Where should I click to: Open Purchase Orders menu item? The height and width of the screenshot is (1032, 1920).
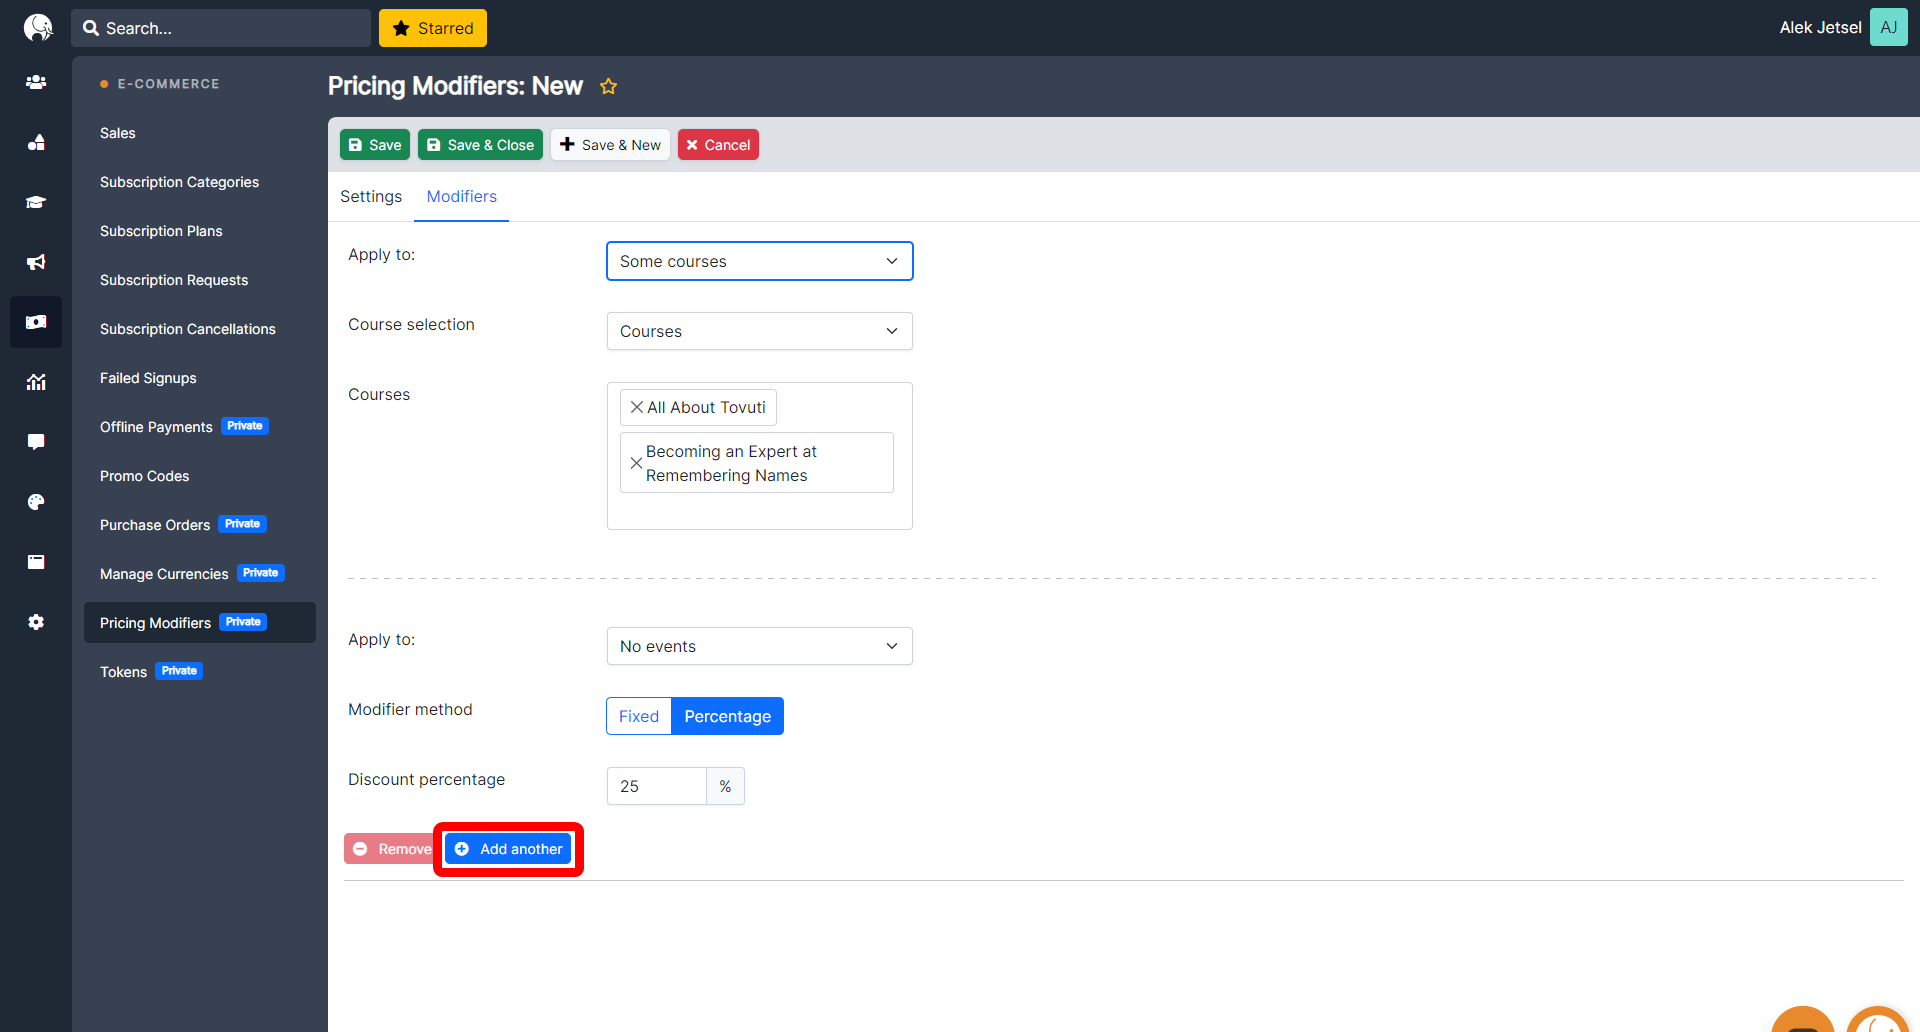tap(155, 525)
